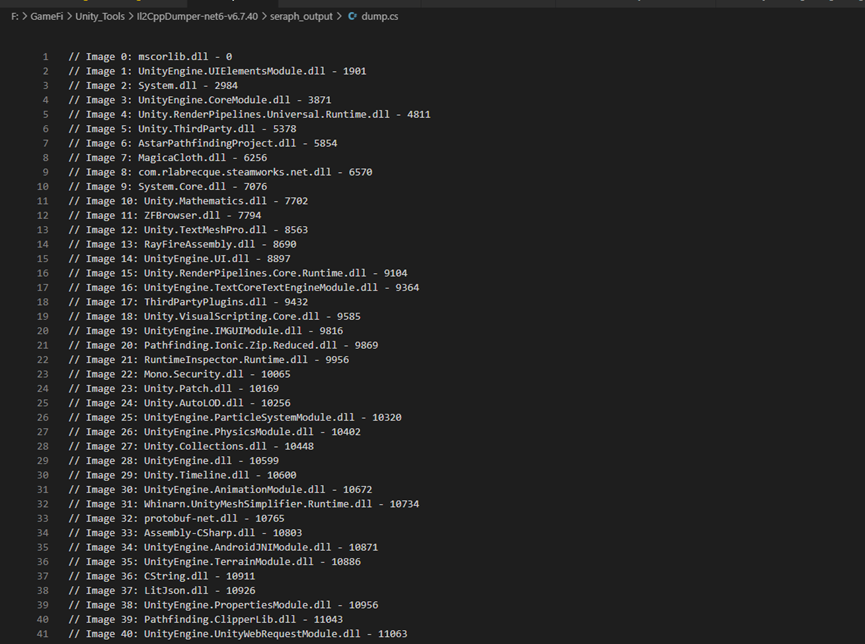865x644 pixels.
Task: Click the F: drive breadcrumb
Action: 14,18
